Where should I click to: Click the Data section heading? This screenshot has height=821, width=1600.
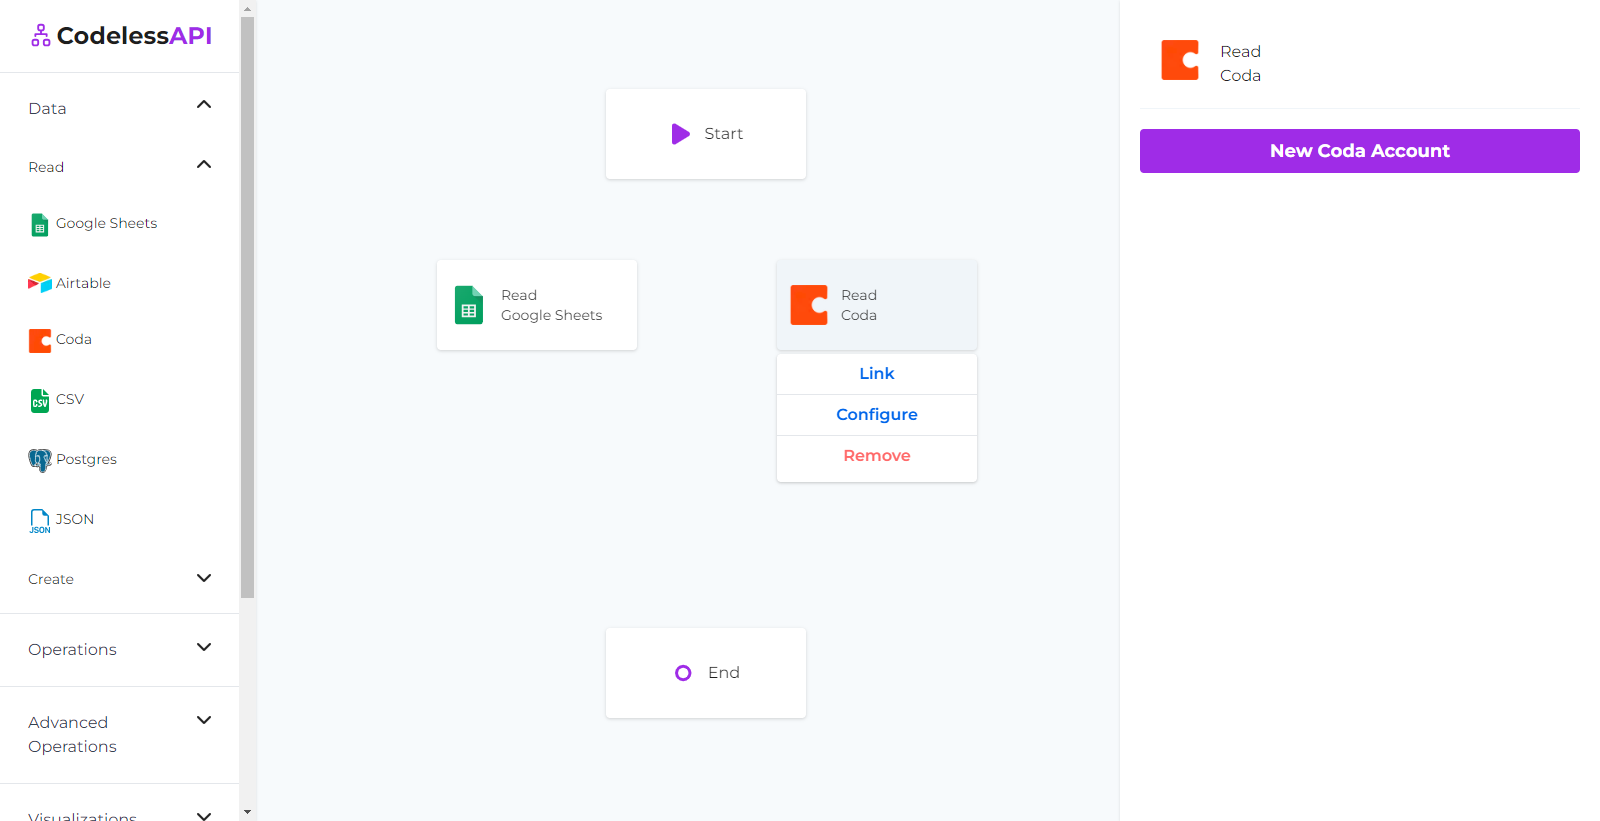pos(47,108)
